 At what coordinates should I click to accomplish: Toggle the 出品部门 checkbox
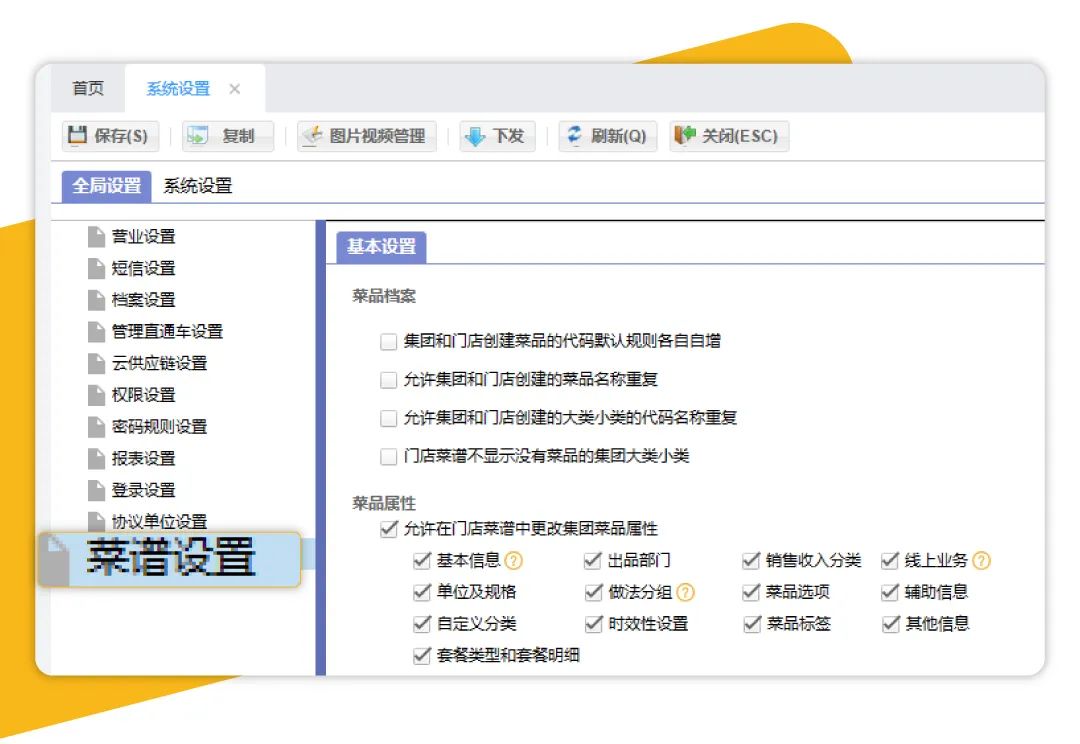click(x=594, y=561)
